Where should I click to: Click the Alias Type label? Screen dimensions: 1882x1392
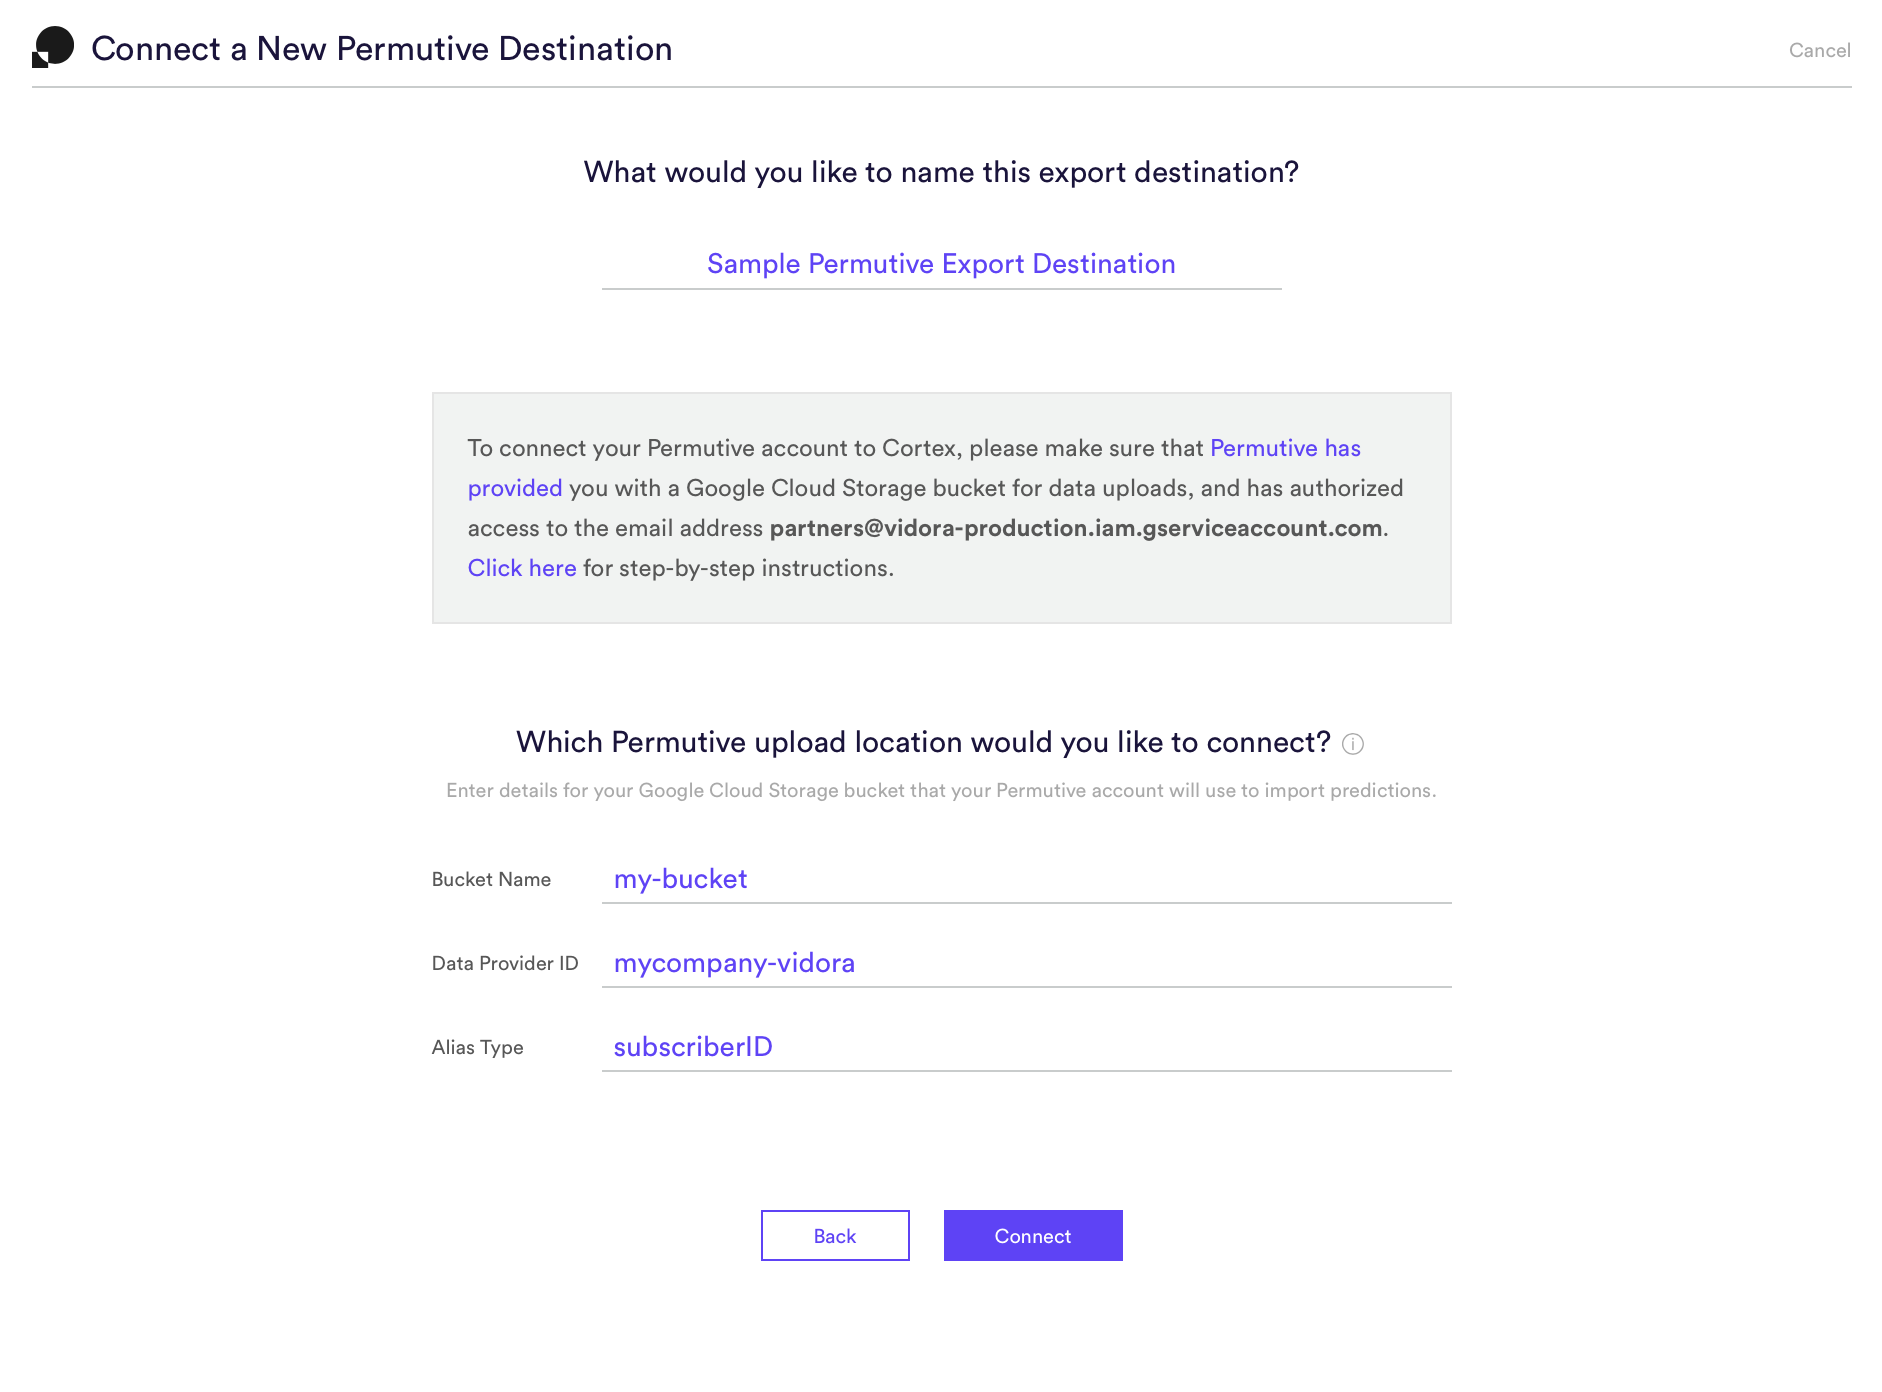pos(477,1047)
